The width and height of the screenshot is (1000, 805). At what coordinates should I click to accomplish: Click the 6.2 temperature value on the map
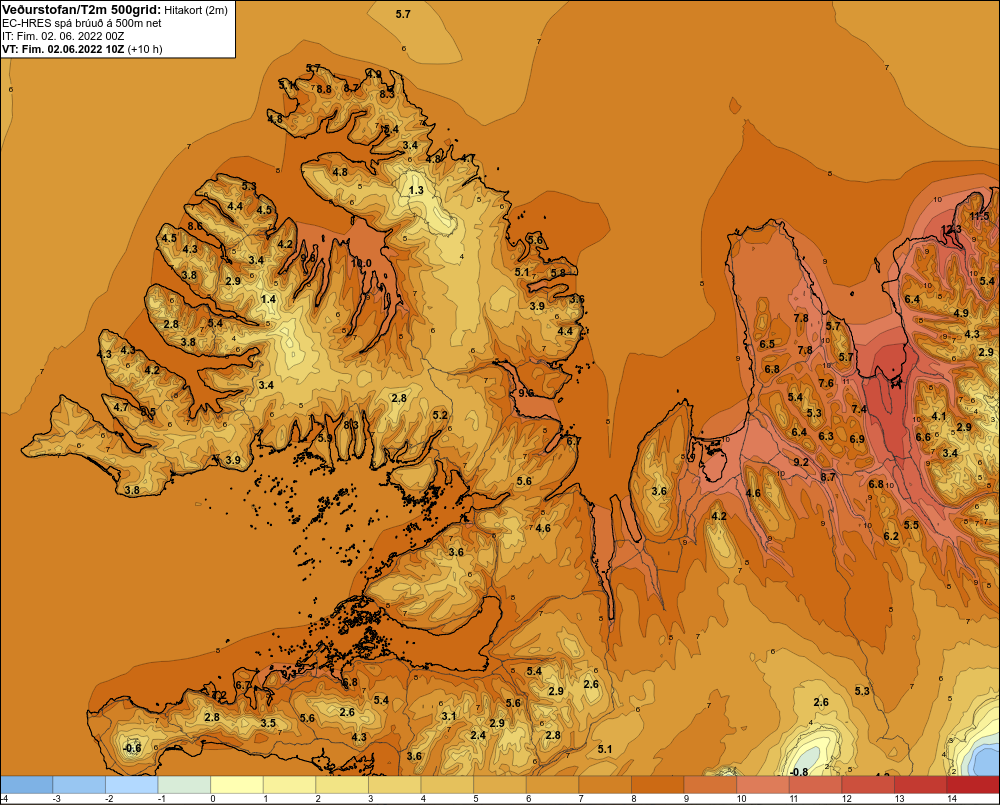(891, 536)
